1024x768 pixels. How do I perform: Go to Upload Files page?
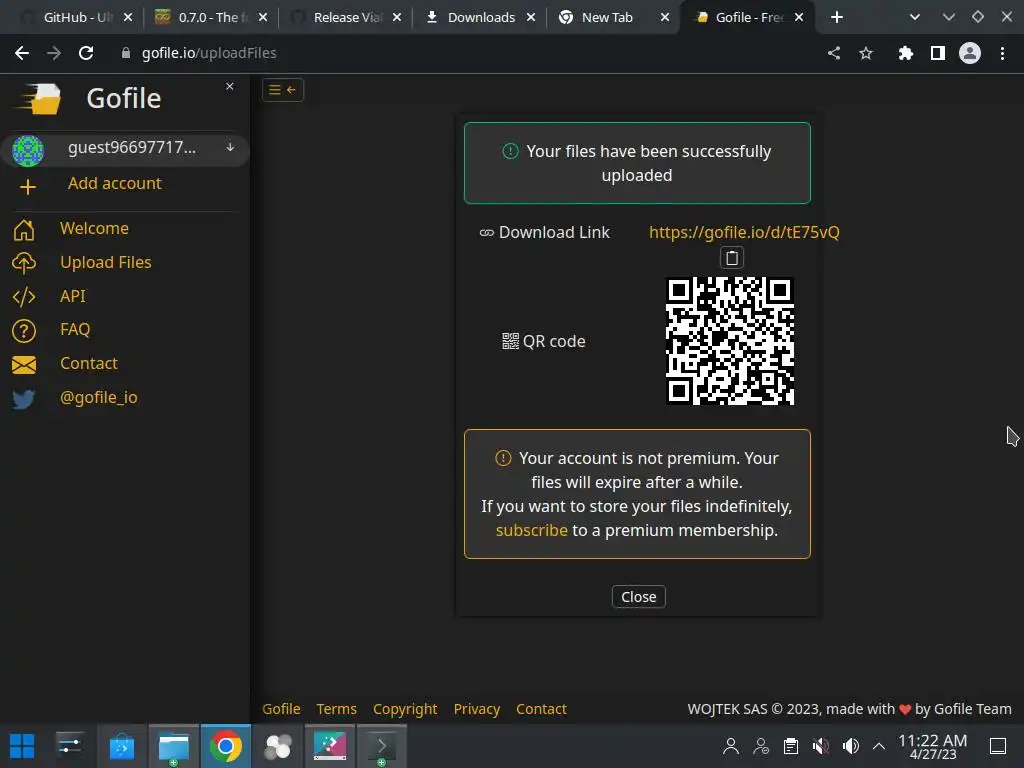(x=106, y=263)
